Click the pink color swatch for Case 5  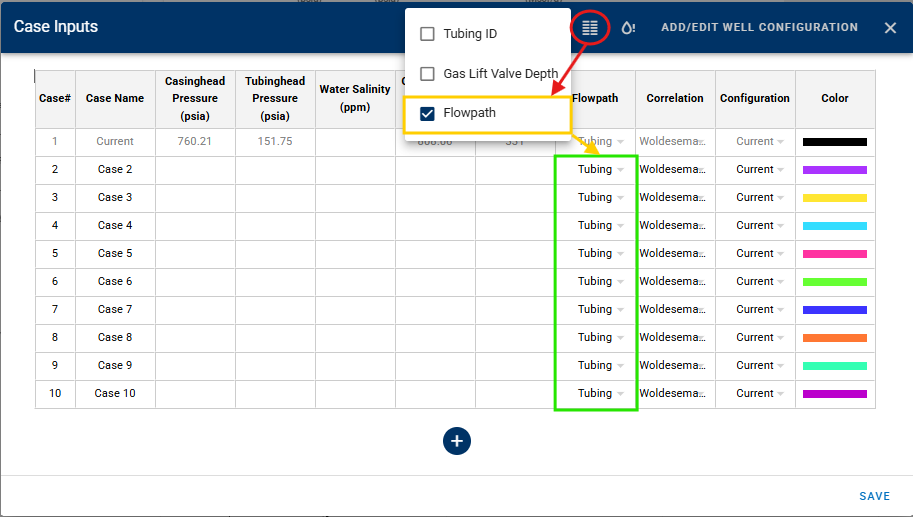click(834, 254)
